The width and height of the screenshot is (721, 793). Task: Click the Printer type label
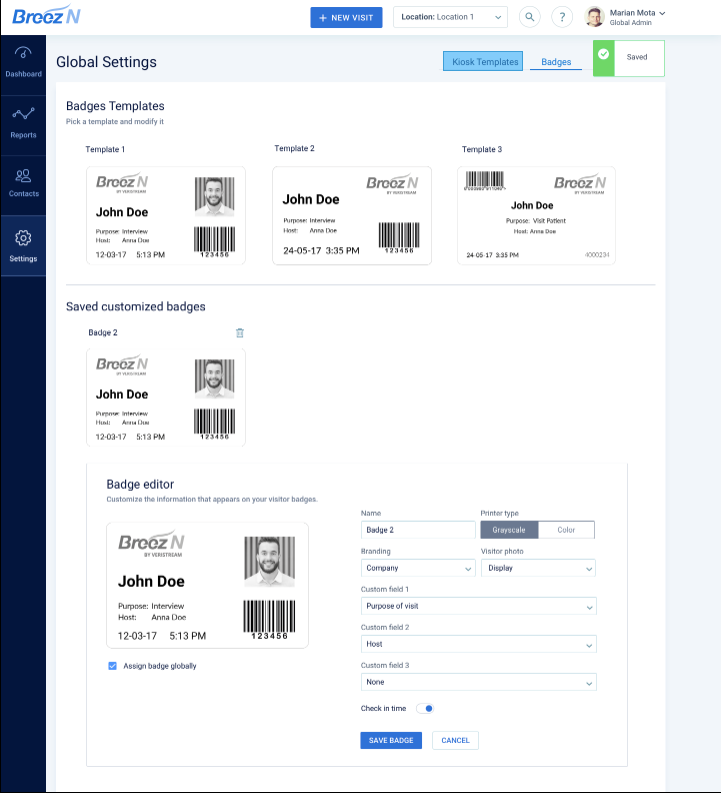pyautogui.click(x=500, y=513)
